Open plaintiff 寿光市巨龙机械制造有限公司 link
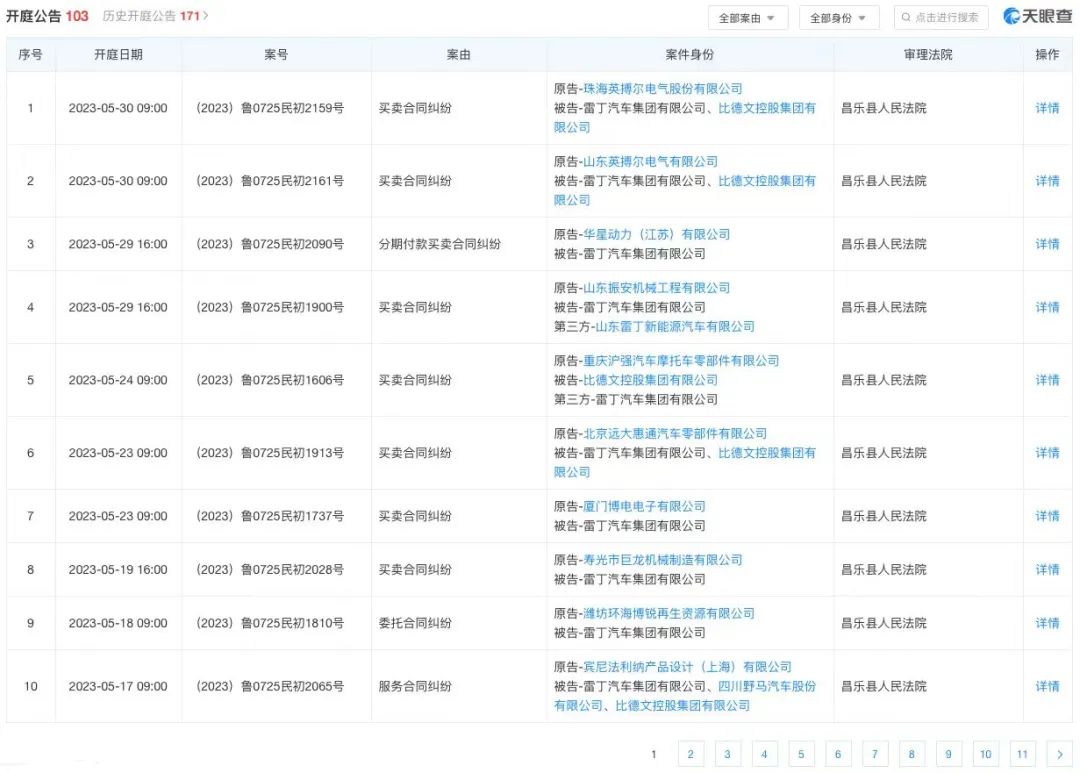 pos(663,559)
